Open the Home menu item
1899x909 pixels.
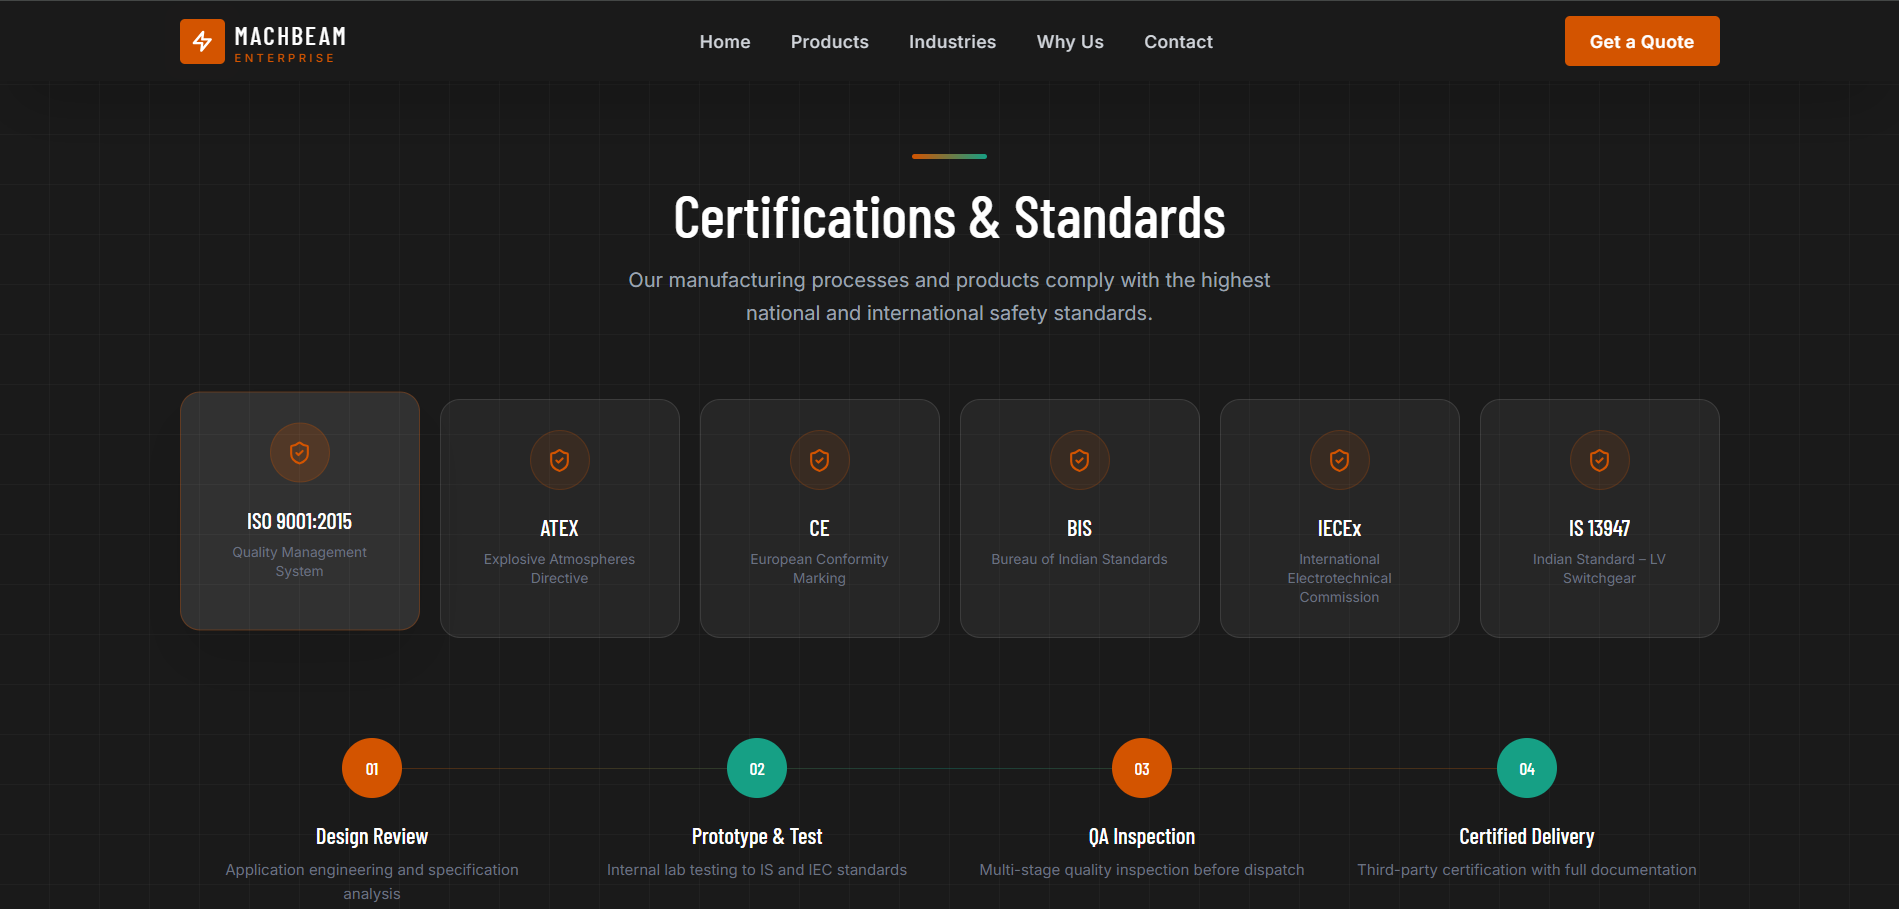click(725, 42)
